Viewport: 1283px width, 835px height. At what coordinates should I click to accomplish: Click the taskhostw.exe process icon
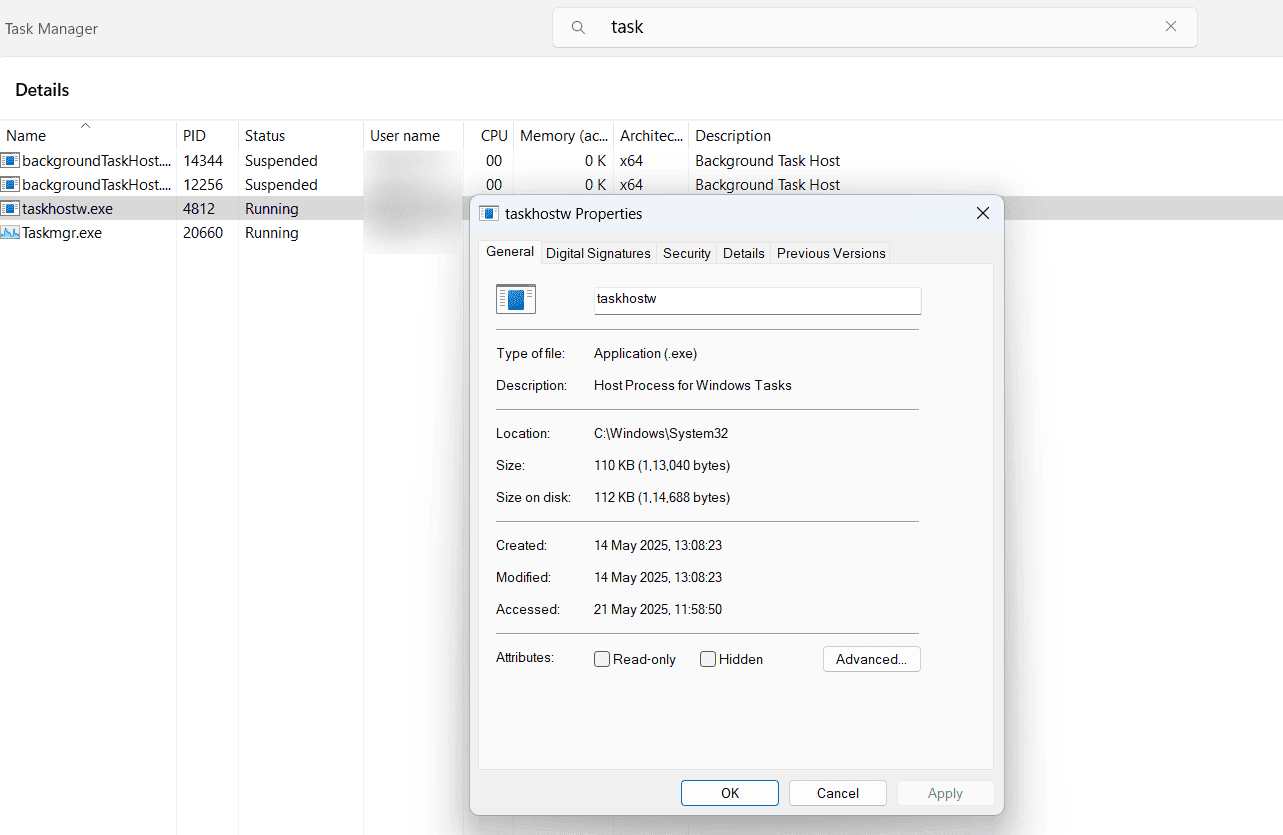click(10, 209)
